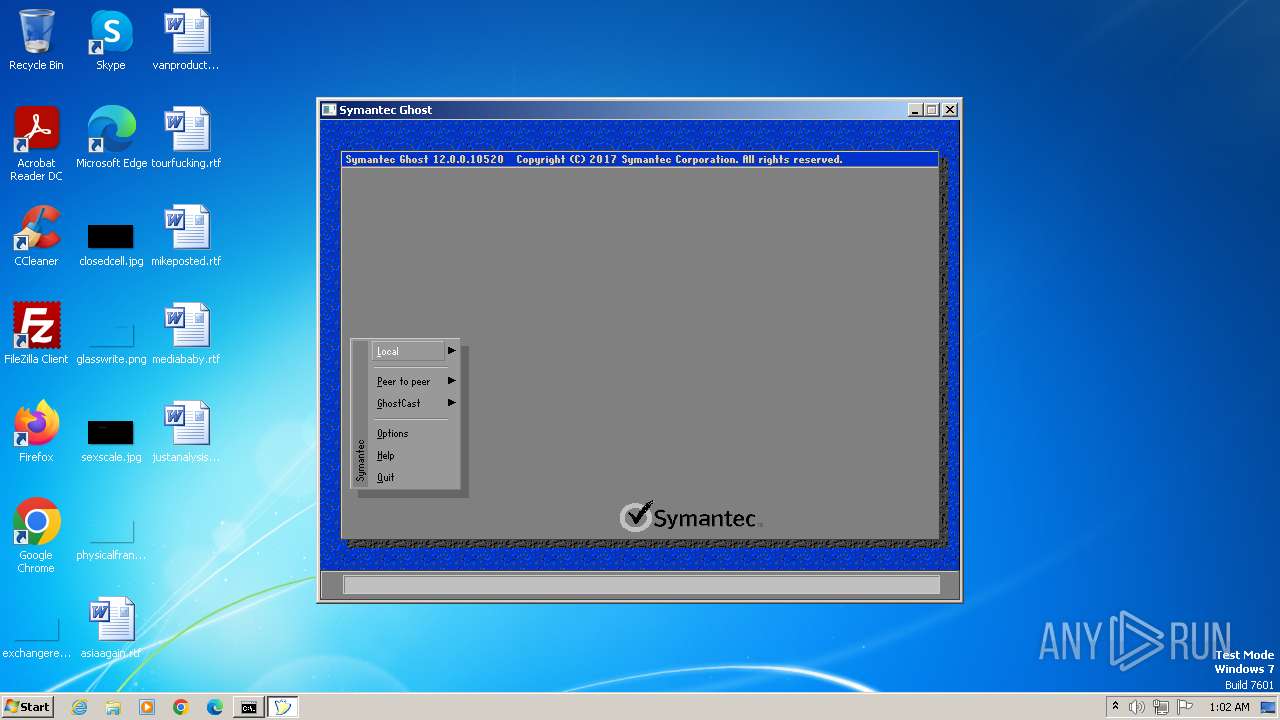Click the Symantec checkmark logo
The height and width of the screenshot is (720, 1280).
point(636,516)
